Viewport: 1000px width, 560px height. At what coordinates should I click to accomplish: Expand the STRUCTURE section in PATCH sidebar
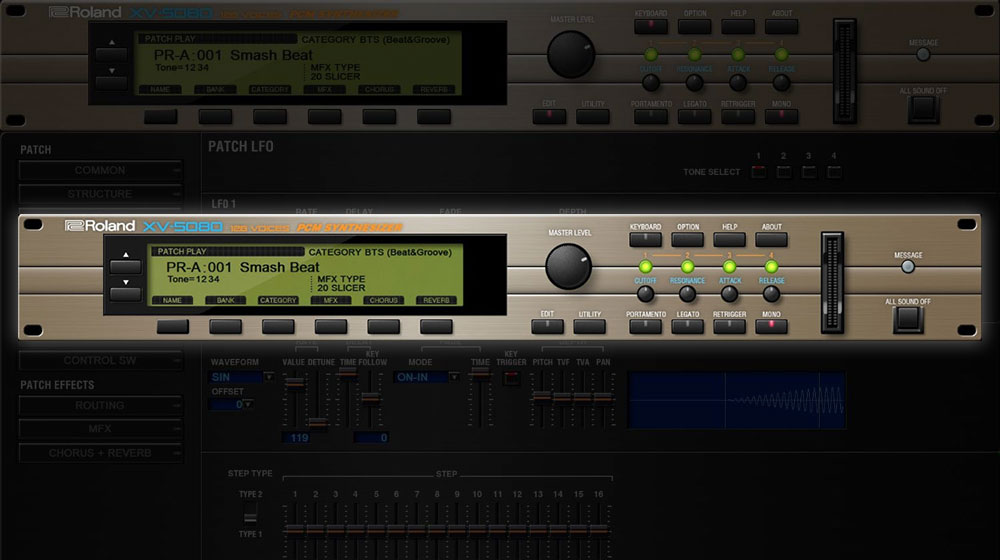pyautogui.click(x=100, y=194)
